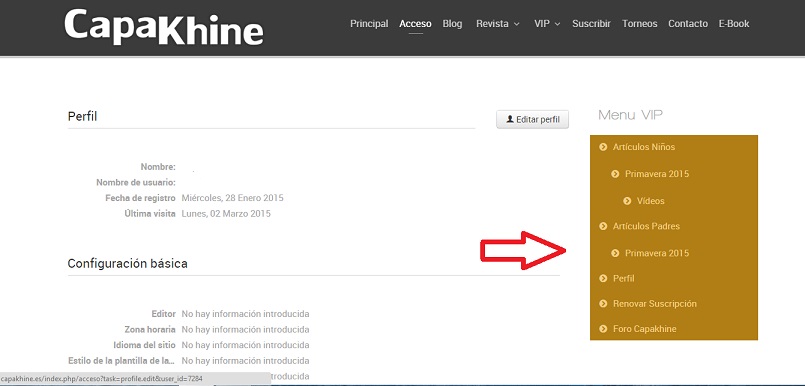Open the Principal menu item
The image size is (805, 386).
[x=369, y=24]
